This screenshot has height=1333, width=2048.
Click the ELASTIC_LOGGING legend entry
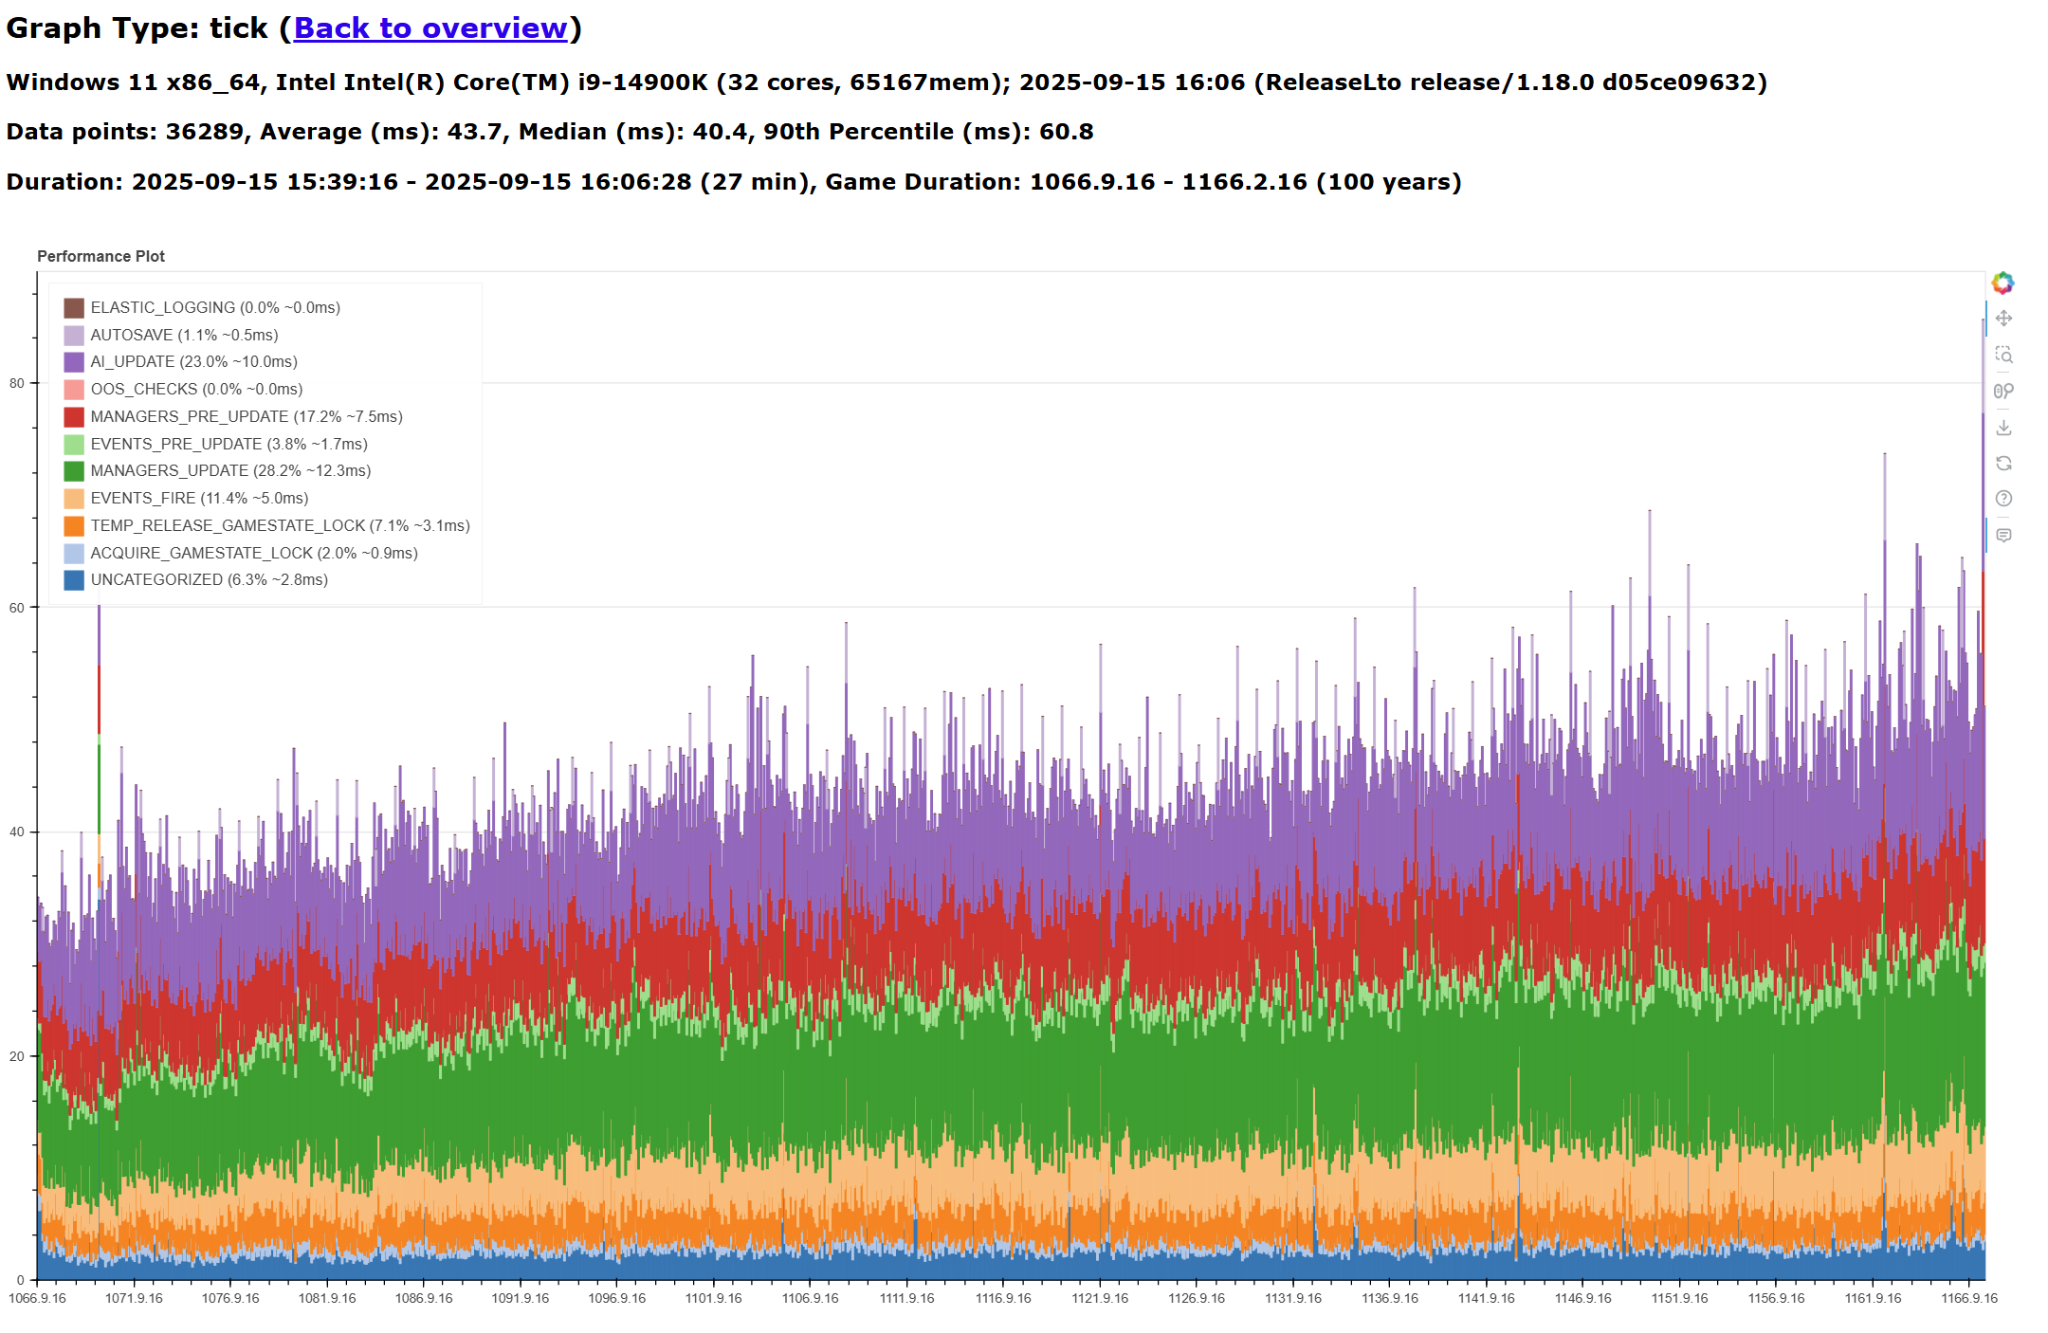point(215,308)
